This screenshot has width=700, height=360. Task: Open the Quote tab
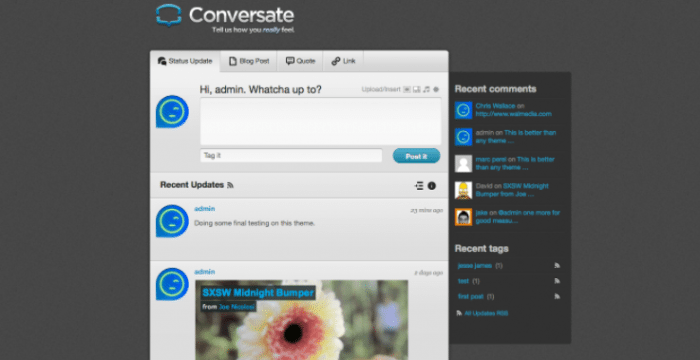coord(300,61)
